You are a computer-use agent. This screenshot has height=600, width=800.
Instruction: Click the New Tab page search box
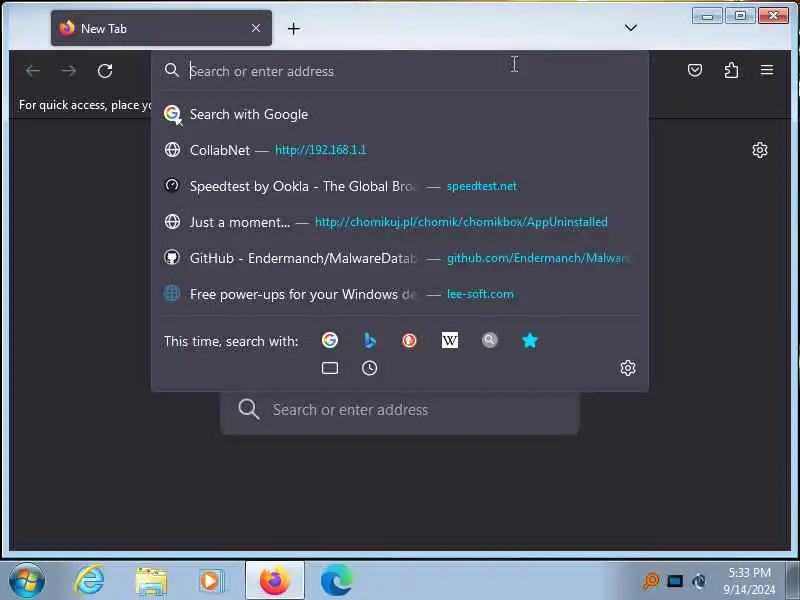point(399,410)
